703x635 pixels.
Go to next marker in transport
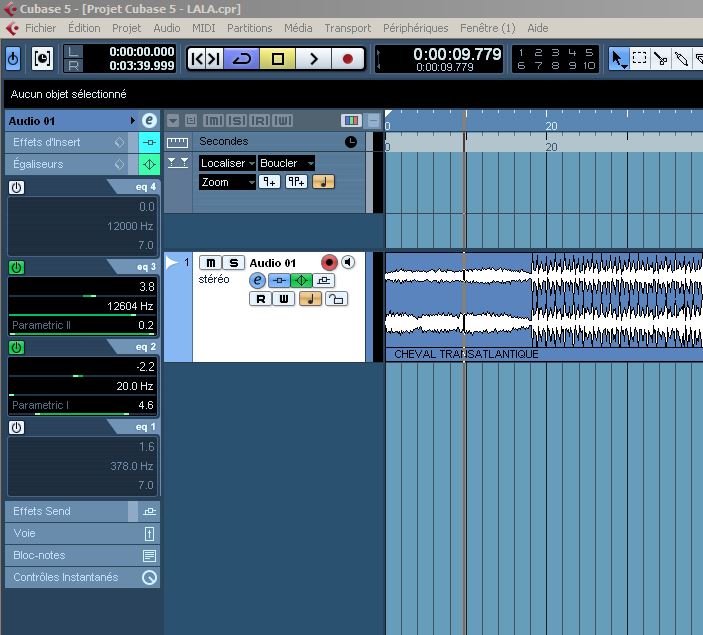pyautogui.click(x=214, y=59)
